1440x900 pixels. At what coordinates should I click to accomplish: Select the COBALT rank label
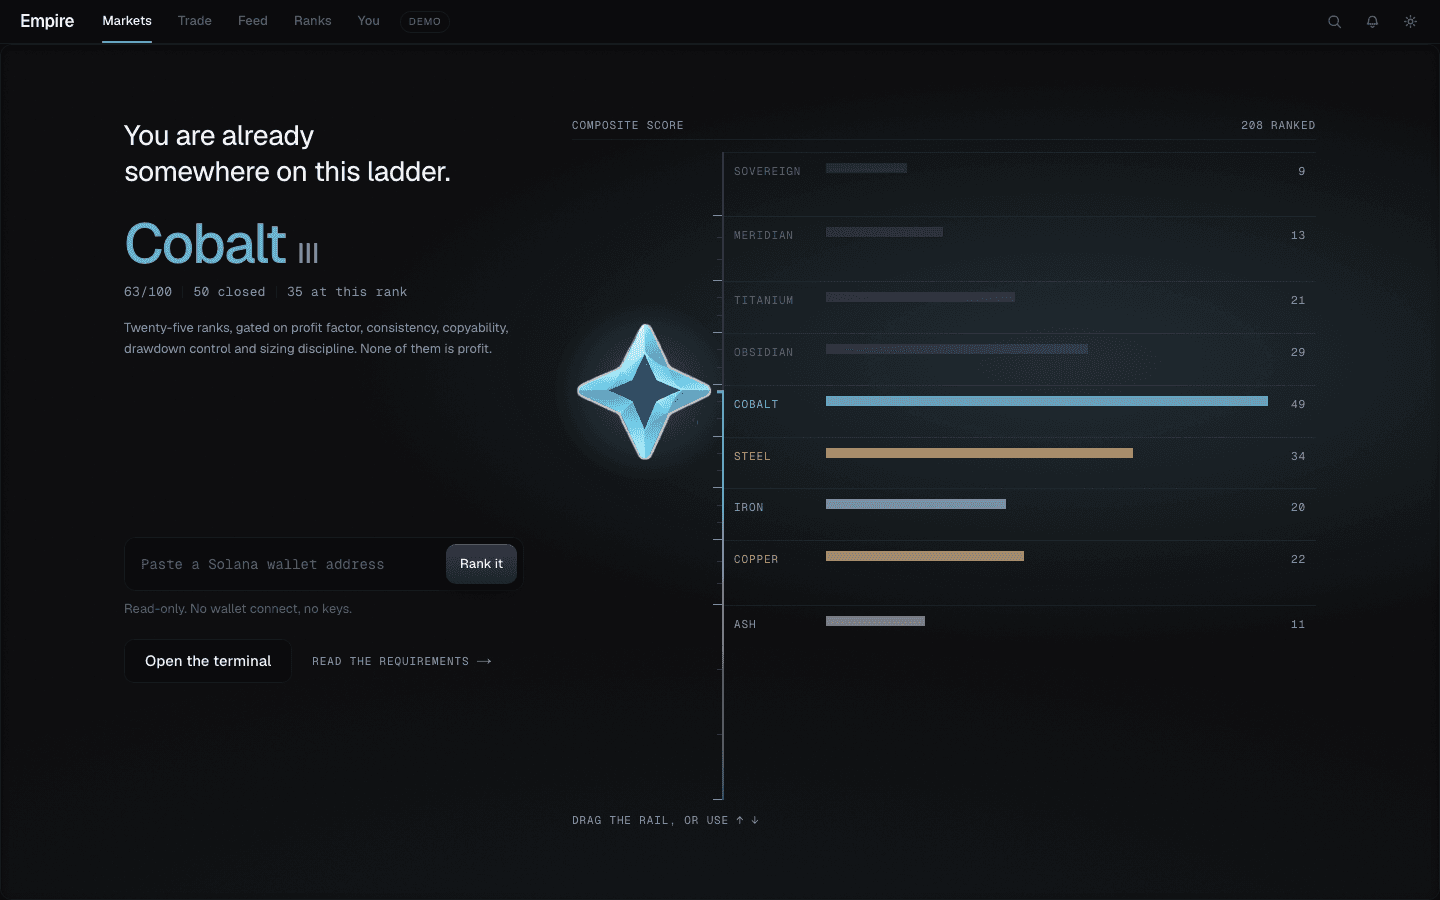pyautogui.click(x=756, y=405)
